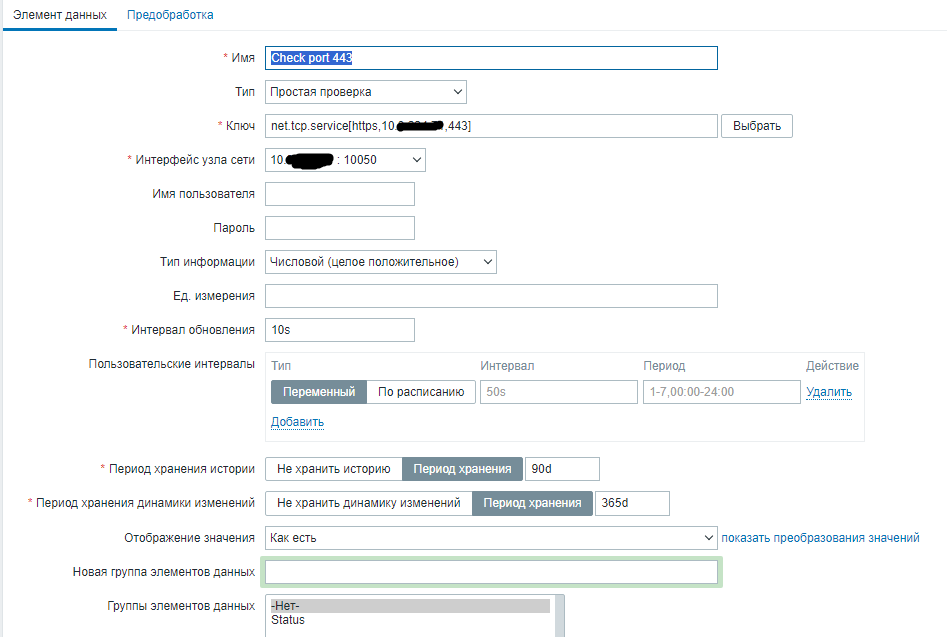Click the Имя пользователя input field
This screenshot has height=637, width=947.
(x=340, y=194)
